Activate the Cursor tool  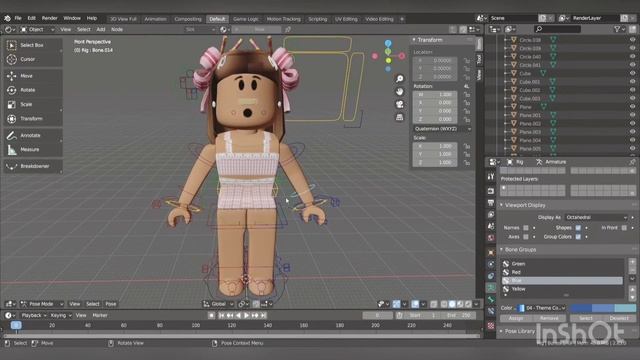coord(33,59)
